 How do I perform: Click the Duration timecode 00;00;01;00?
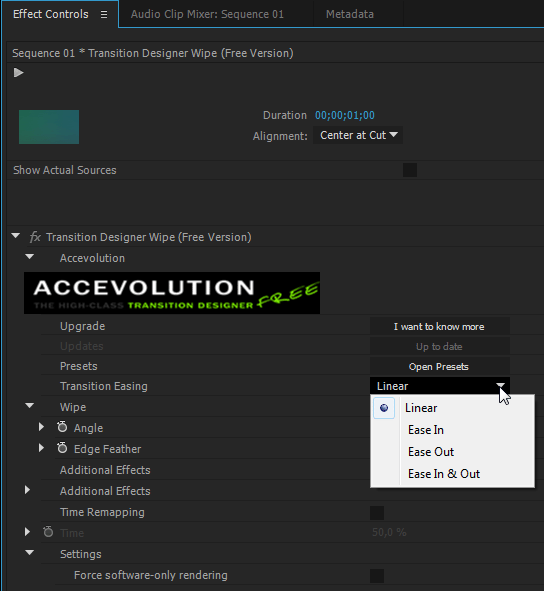(345, 115)
